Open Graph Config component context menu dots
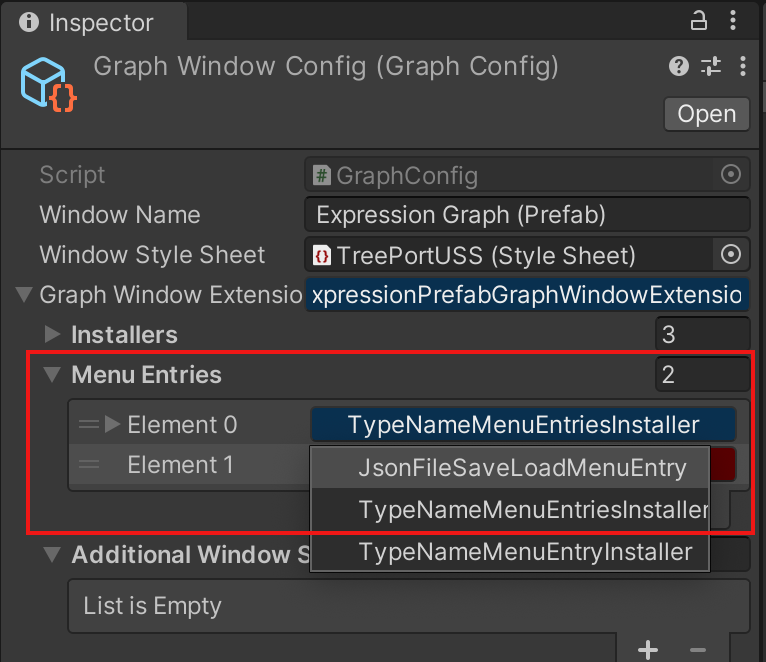766x662 pixels. pos(743,66)
